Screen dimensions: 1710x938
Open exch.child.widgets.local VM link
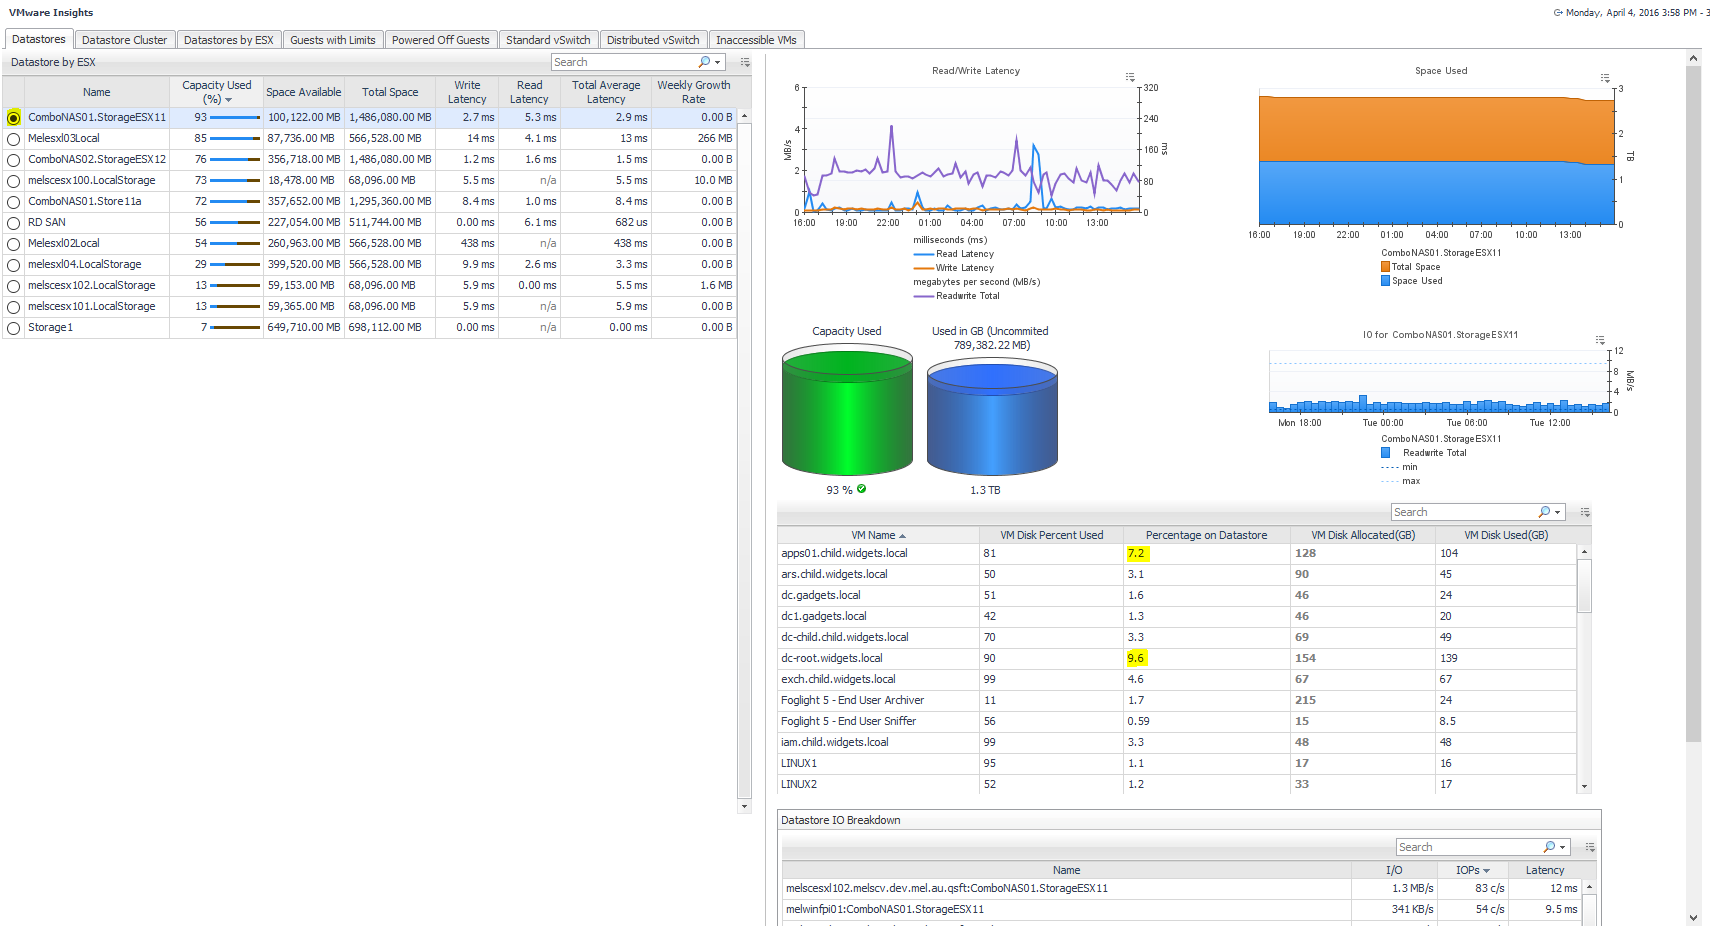[x=838, y=679]
